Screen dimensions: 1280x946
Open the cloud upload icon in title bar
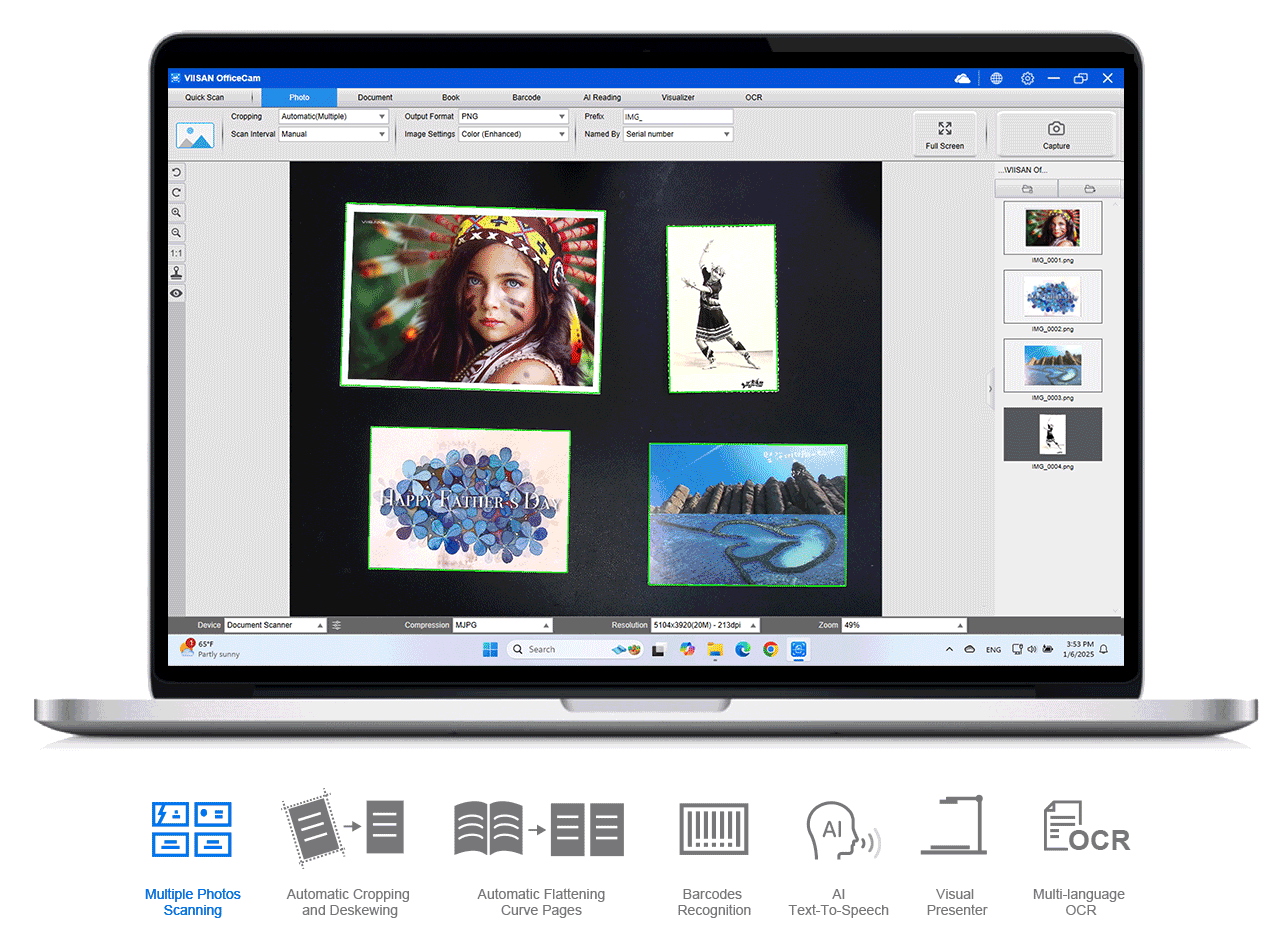(962, 78)
